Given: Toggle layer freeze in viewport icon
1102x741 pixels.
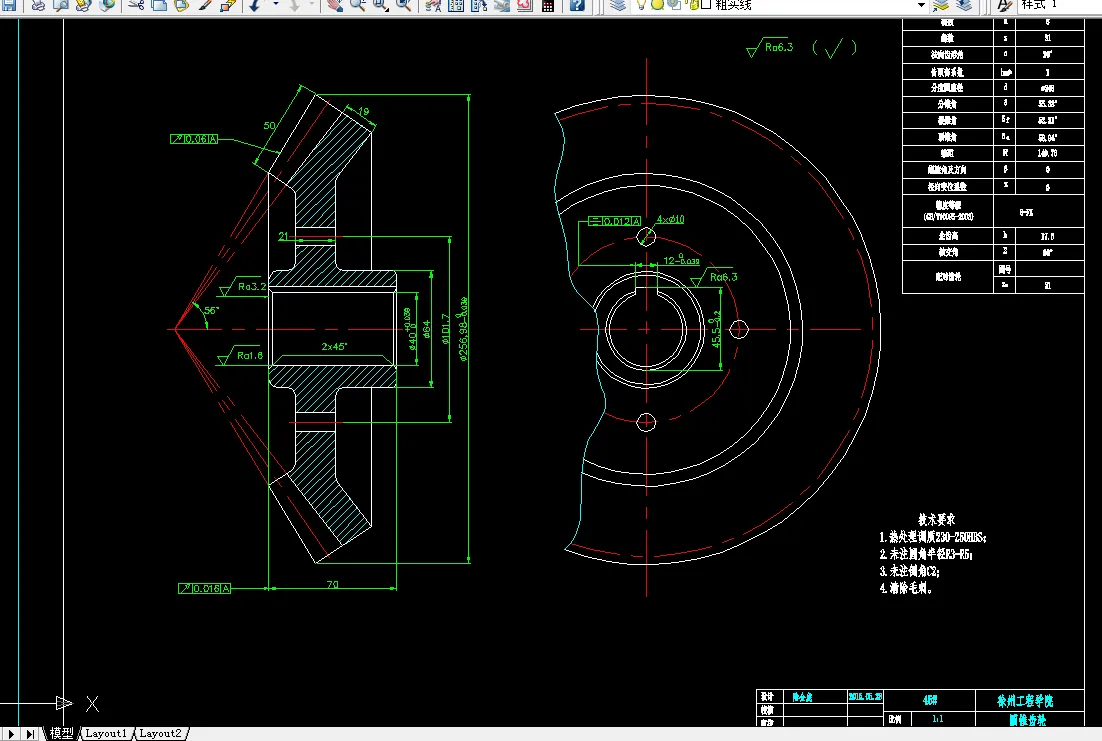Looking at the screenshot, I should pos(673,6).
